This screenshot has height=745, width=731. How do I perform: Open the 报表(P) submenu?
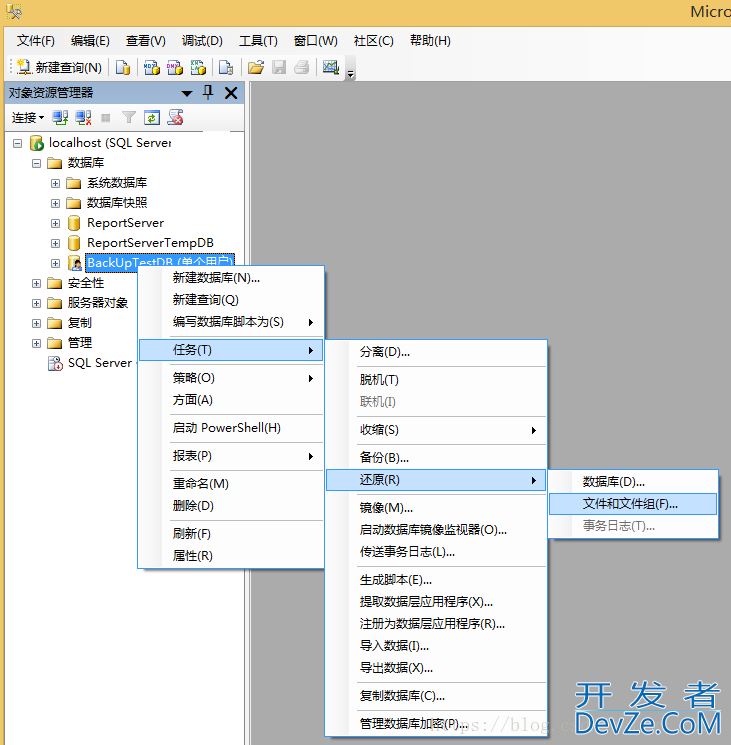click(x=230, y=456)
